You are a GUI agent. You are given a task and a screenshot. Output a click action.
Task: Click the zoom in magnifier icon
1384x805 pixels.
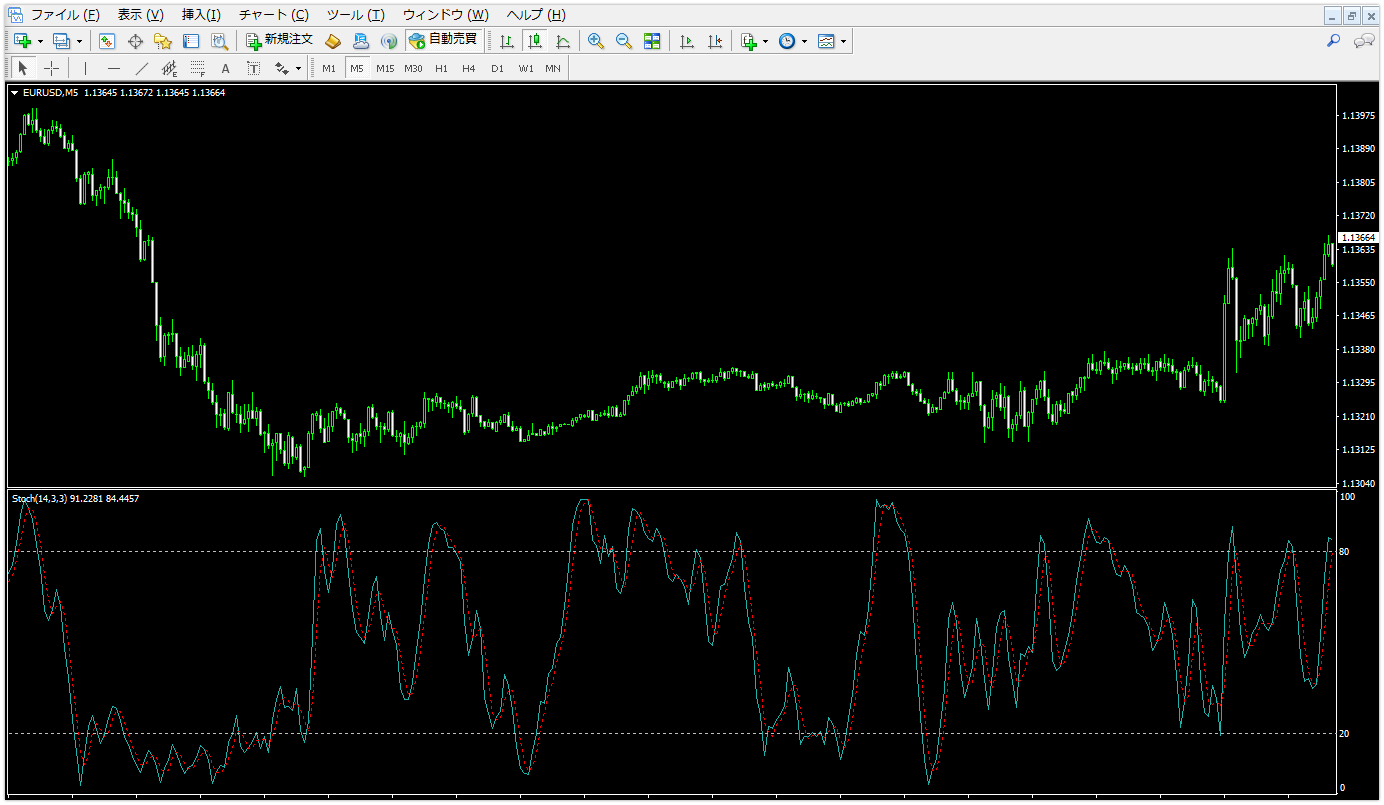coord(596,41)
